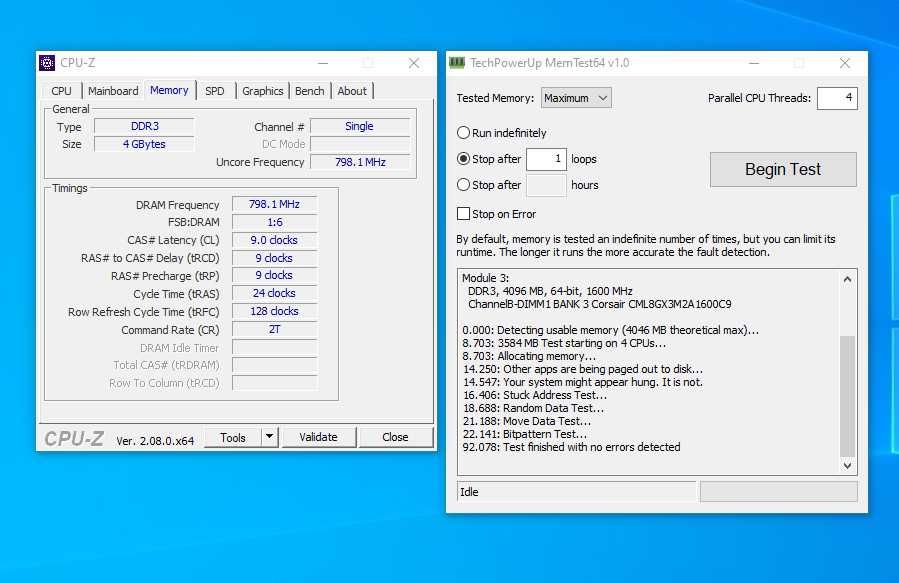Close the MemTest64 window via X

click(845, 63)
